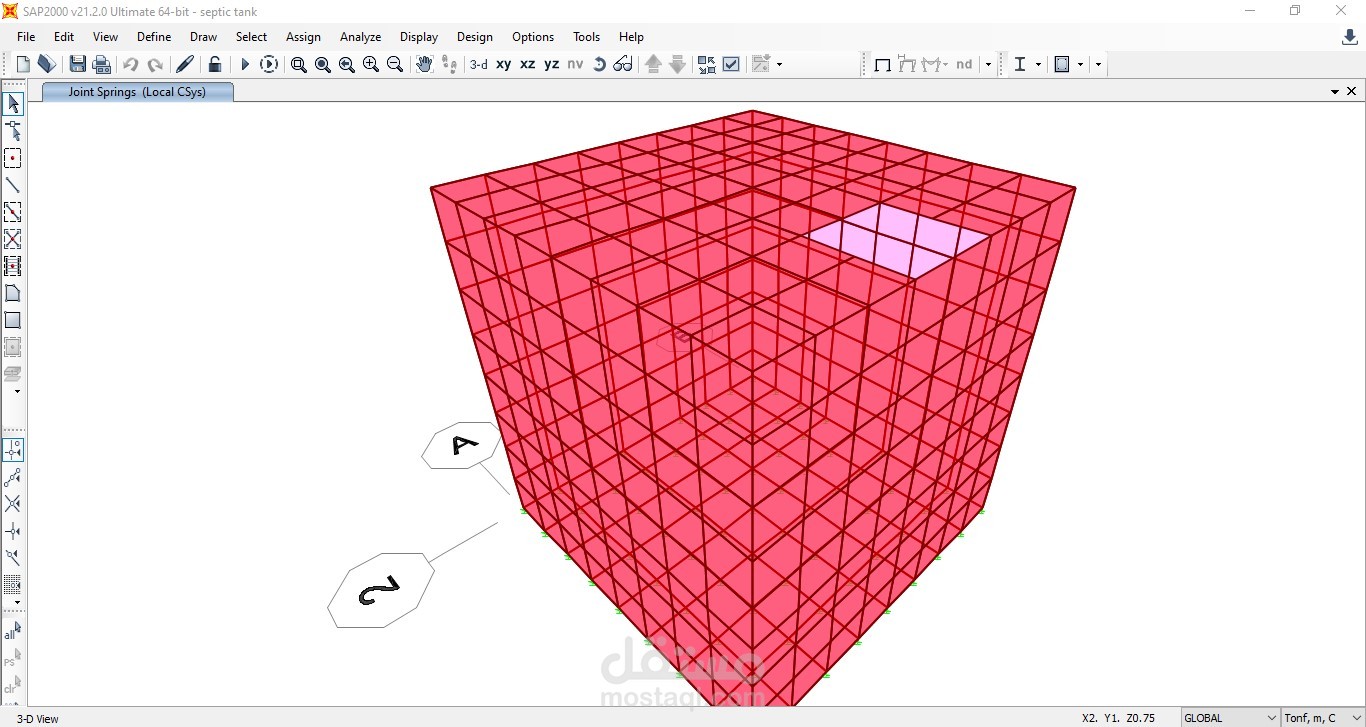Set view to the xz plane

pyautogui.click(x=527, y=64)
